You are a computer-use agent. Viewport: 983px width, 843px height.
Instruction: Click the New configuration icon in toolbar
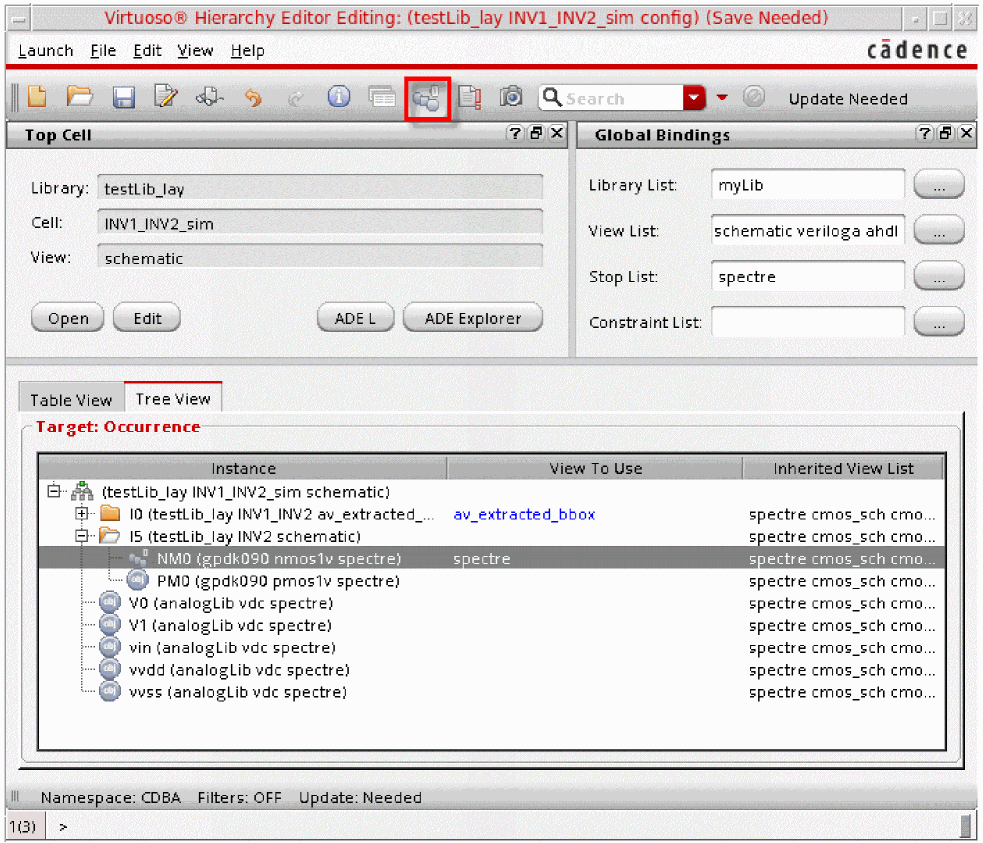point(37,97)
